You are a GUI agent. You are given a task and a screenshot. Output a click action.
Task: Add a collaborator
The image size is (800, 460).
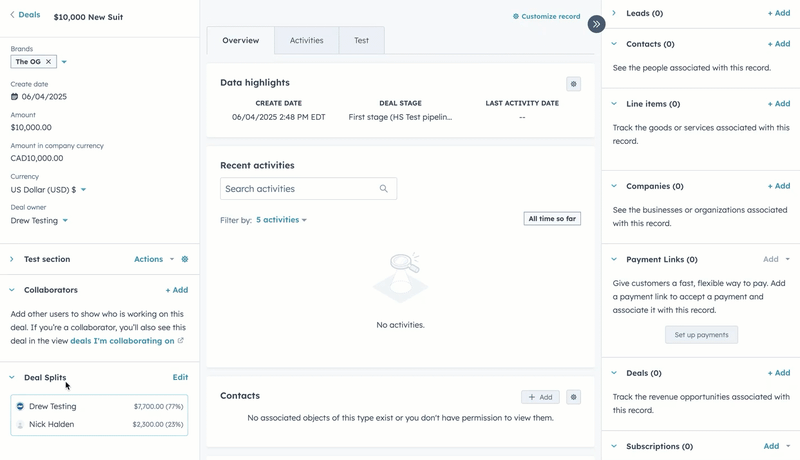coord(177,290)
